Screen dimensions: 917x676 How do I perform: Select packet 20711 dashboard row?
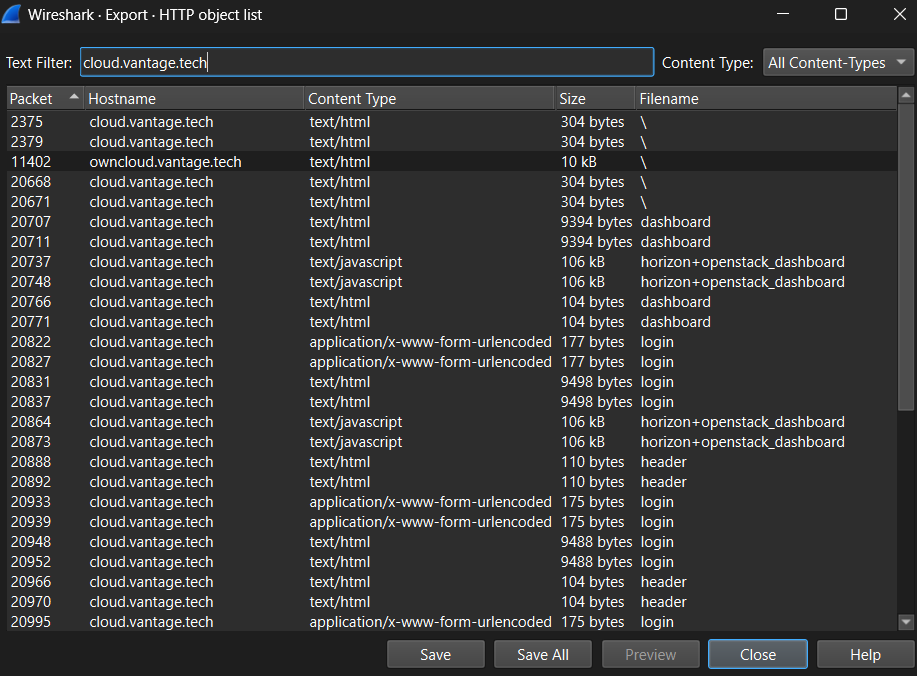(x=451, y=242)
